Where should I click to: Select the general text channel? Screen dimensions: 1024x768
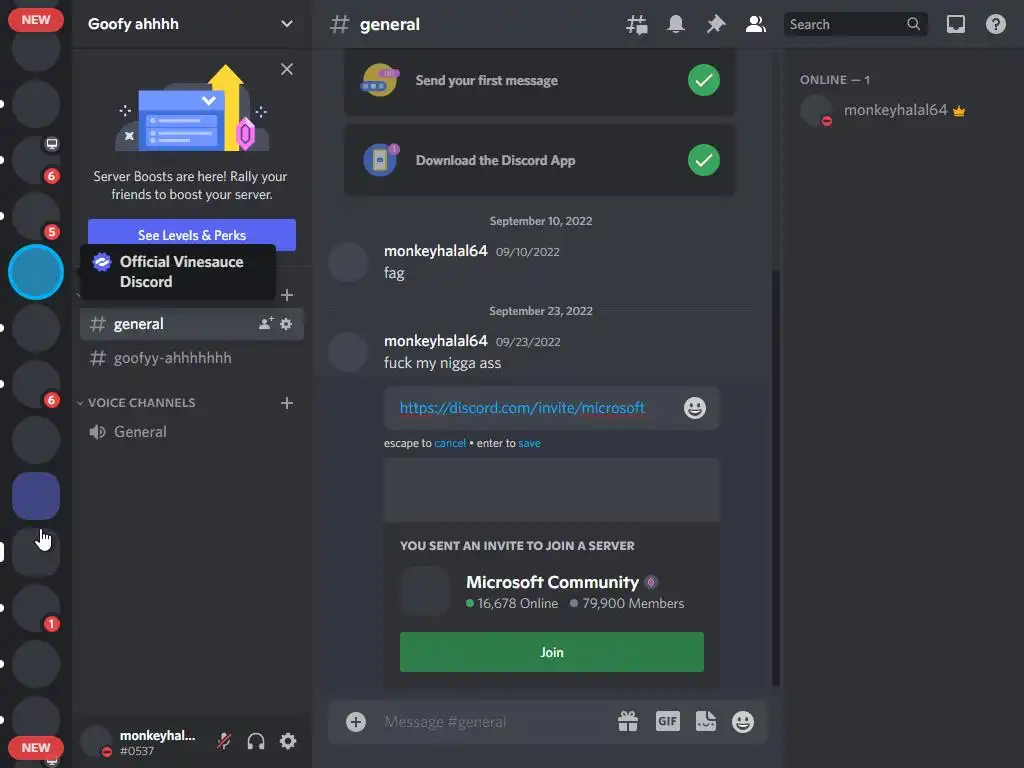point(191,324)
